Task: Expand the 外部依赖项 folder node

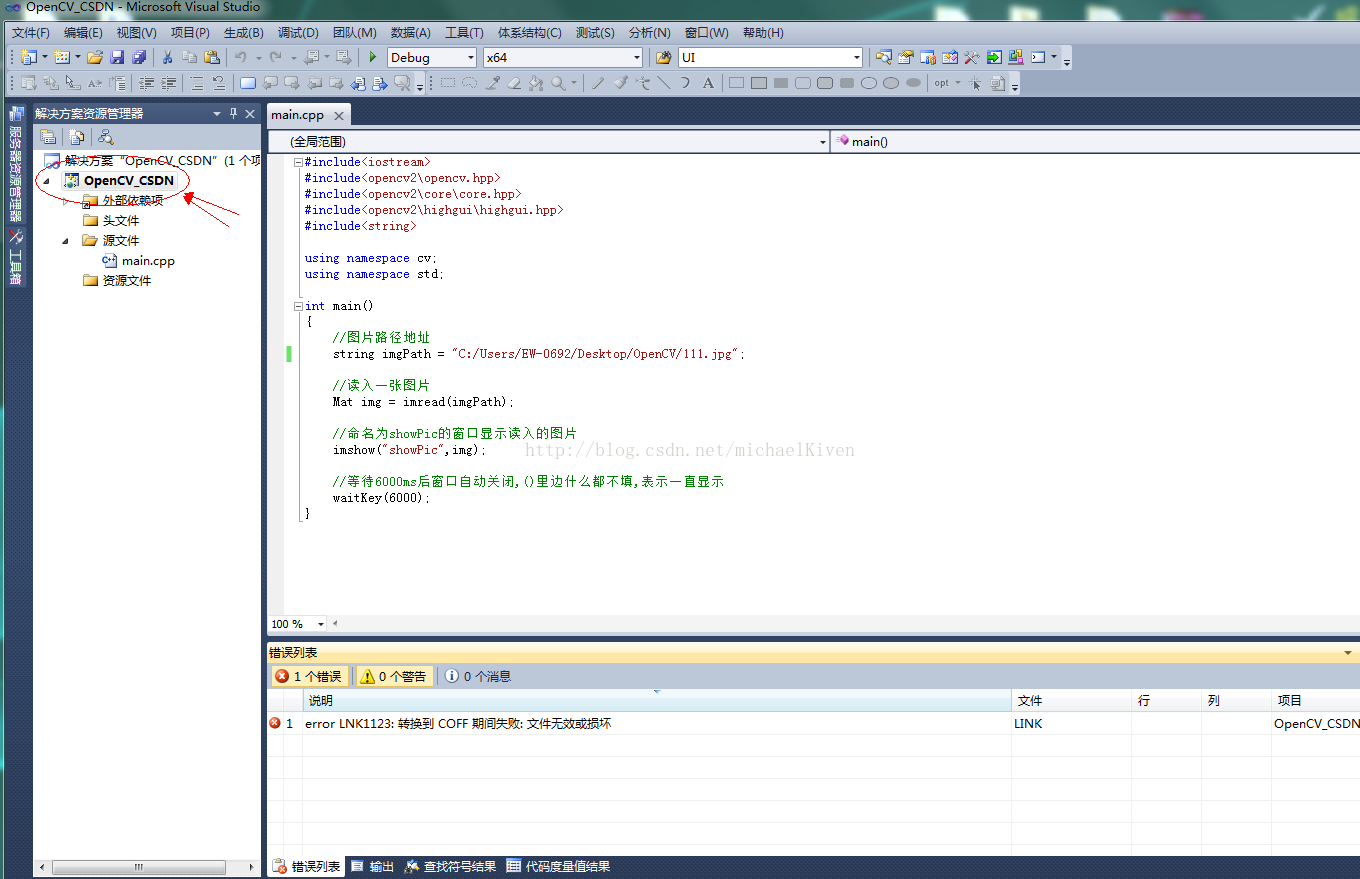Action: (66, 201)
